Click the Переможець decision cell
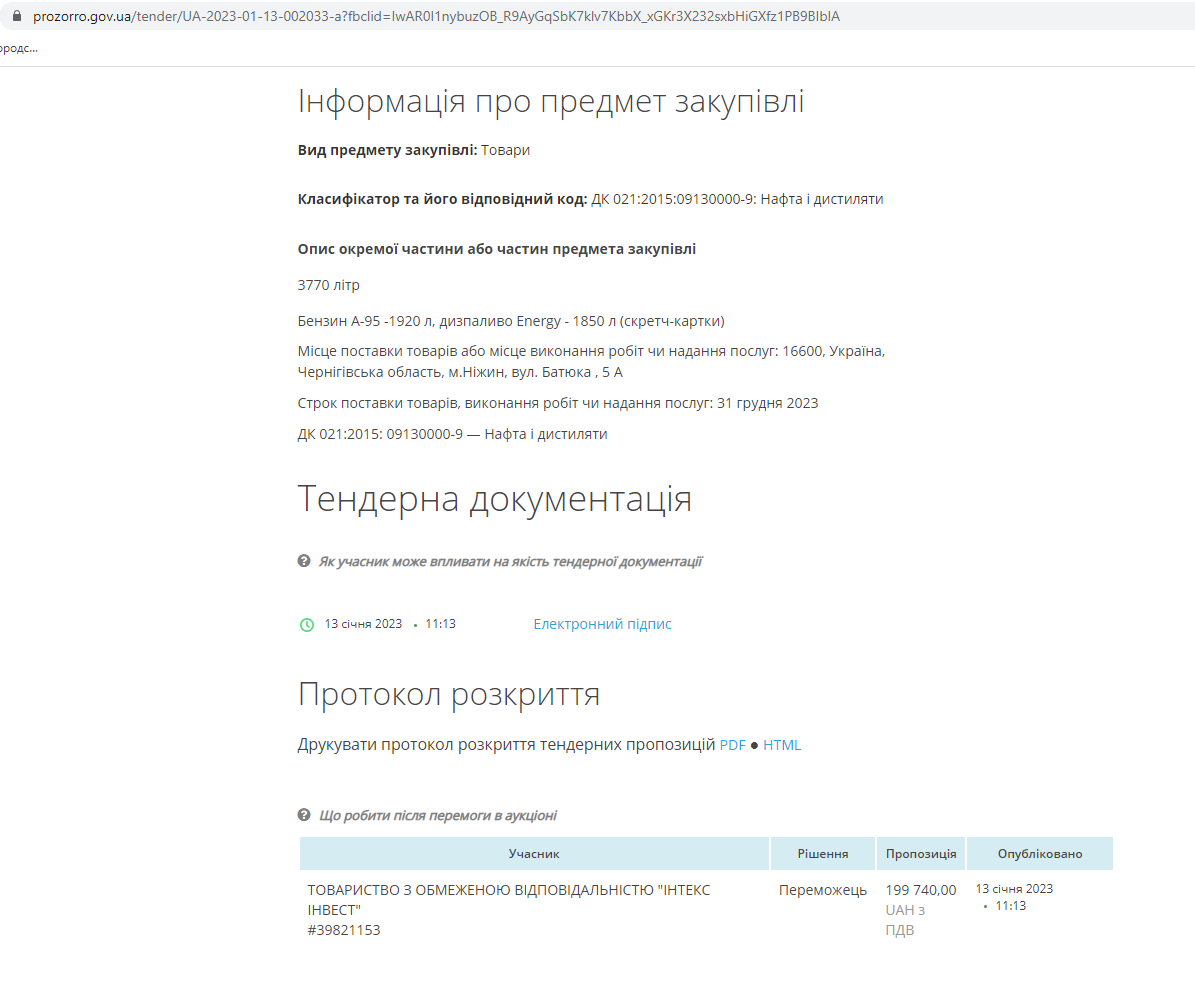The image size is (1195, 996). tap(822, 890)
